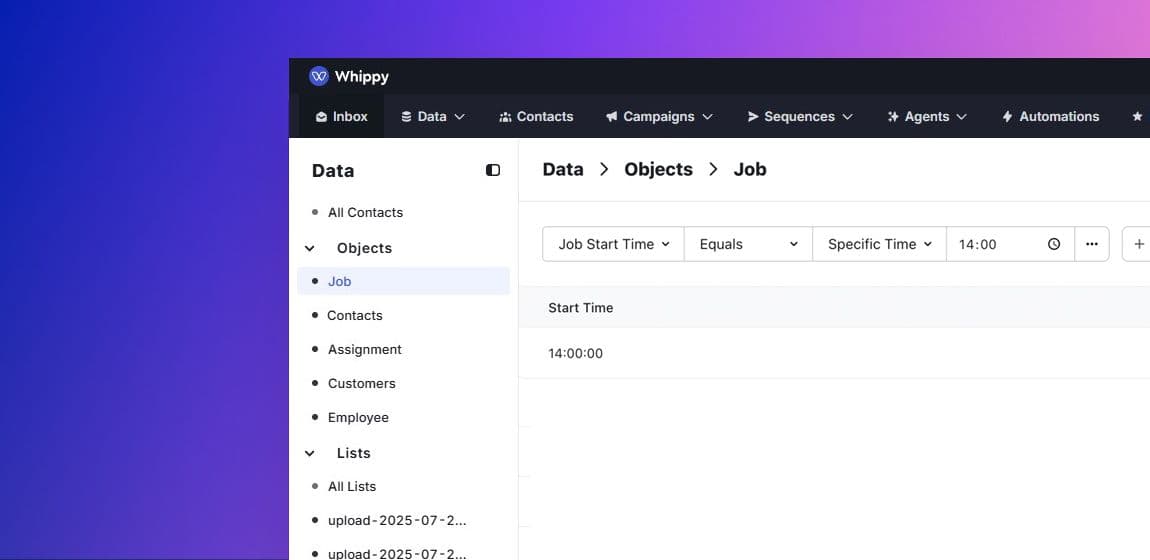Click the star icon in navigation bar
The height and width of the screenshot is (560, 1150).
[x=1137, y=117]
